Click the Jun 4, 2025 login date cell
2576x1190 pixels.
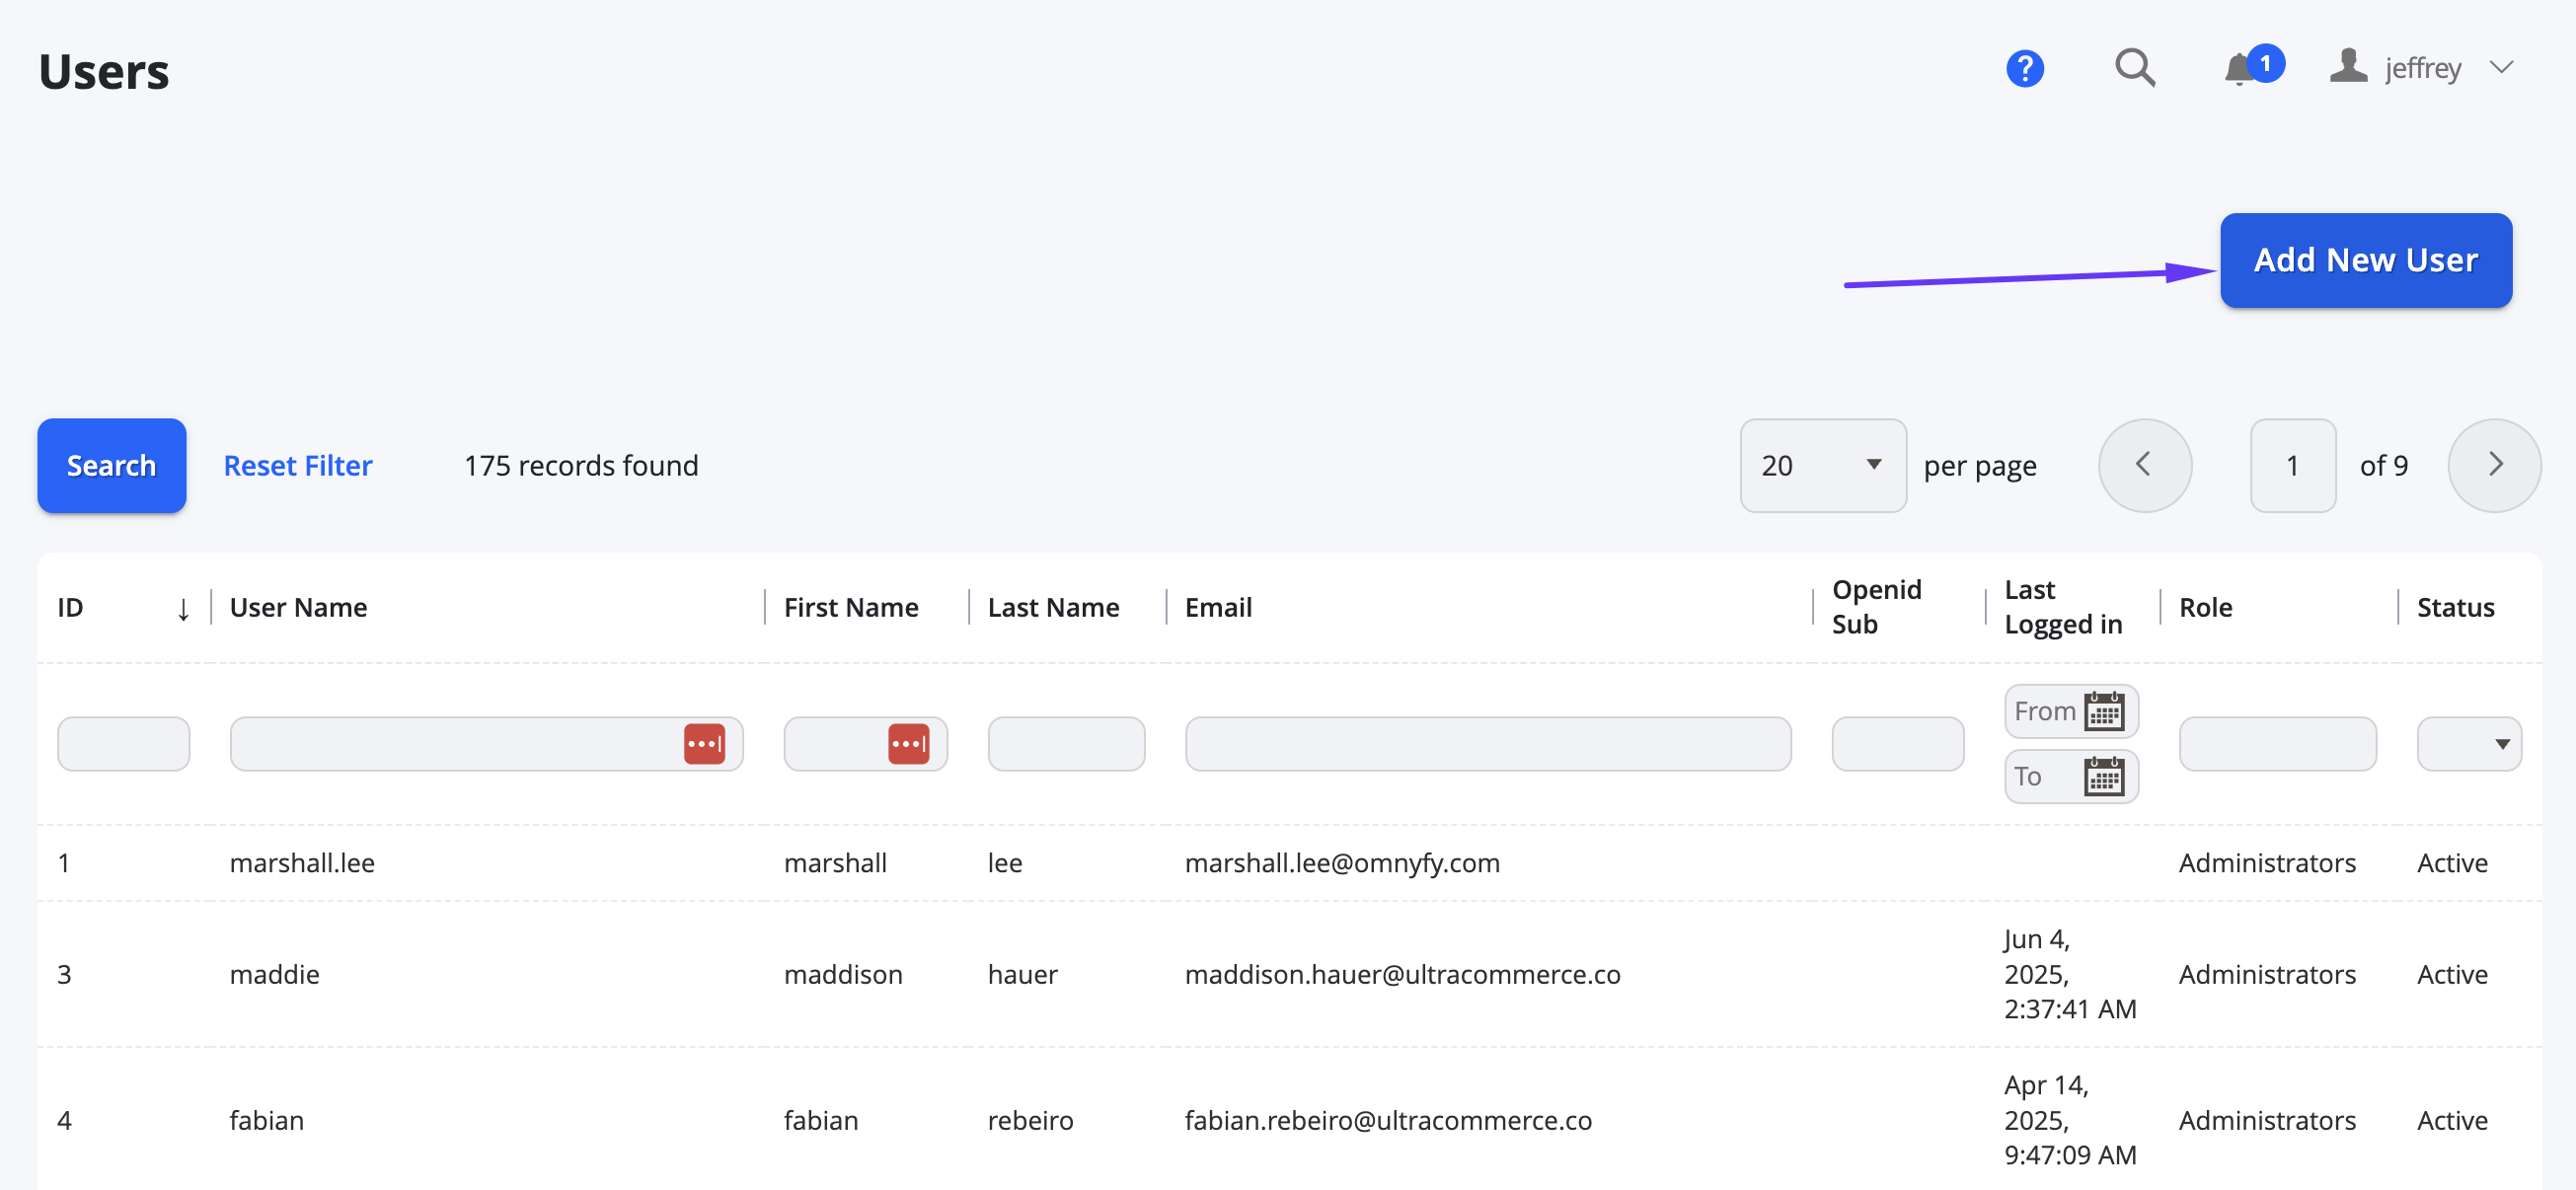(2069, 974)
